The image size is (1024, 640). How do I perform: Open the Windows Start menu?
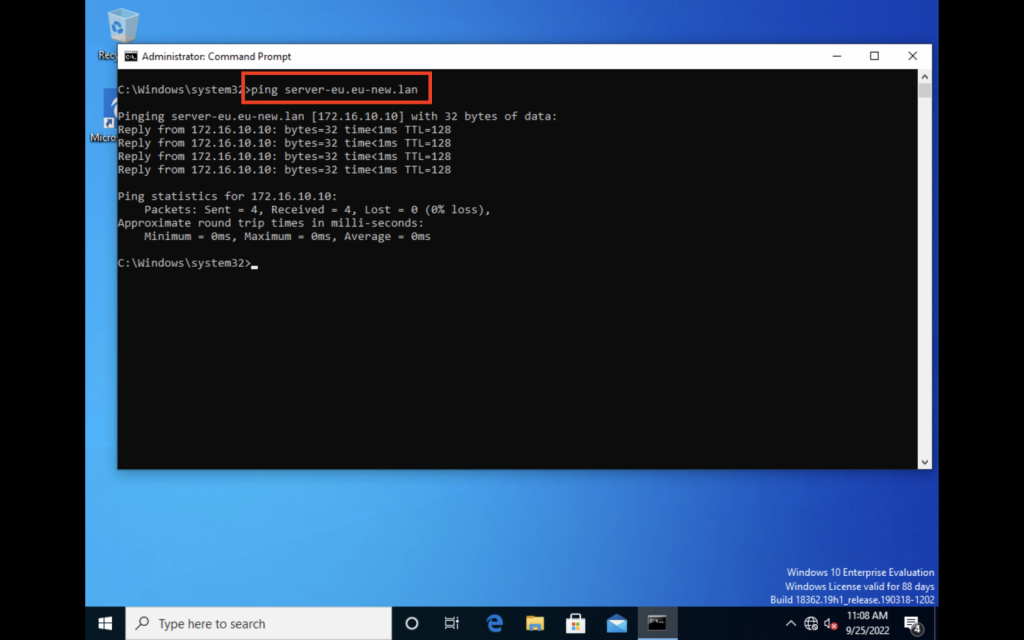click(105, 623)
